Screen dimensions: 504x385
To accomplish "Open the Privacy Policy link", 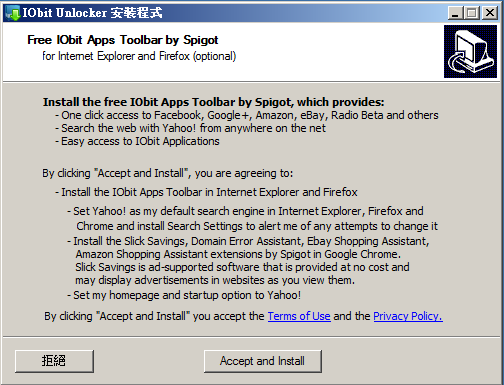I will [x=408, y=316].
